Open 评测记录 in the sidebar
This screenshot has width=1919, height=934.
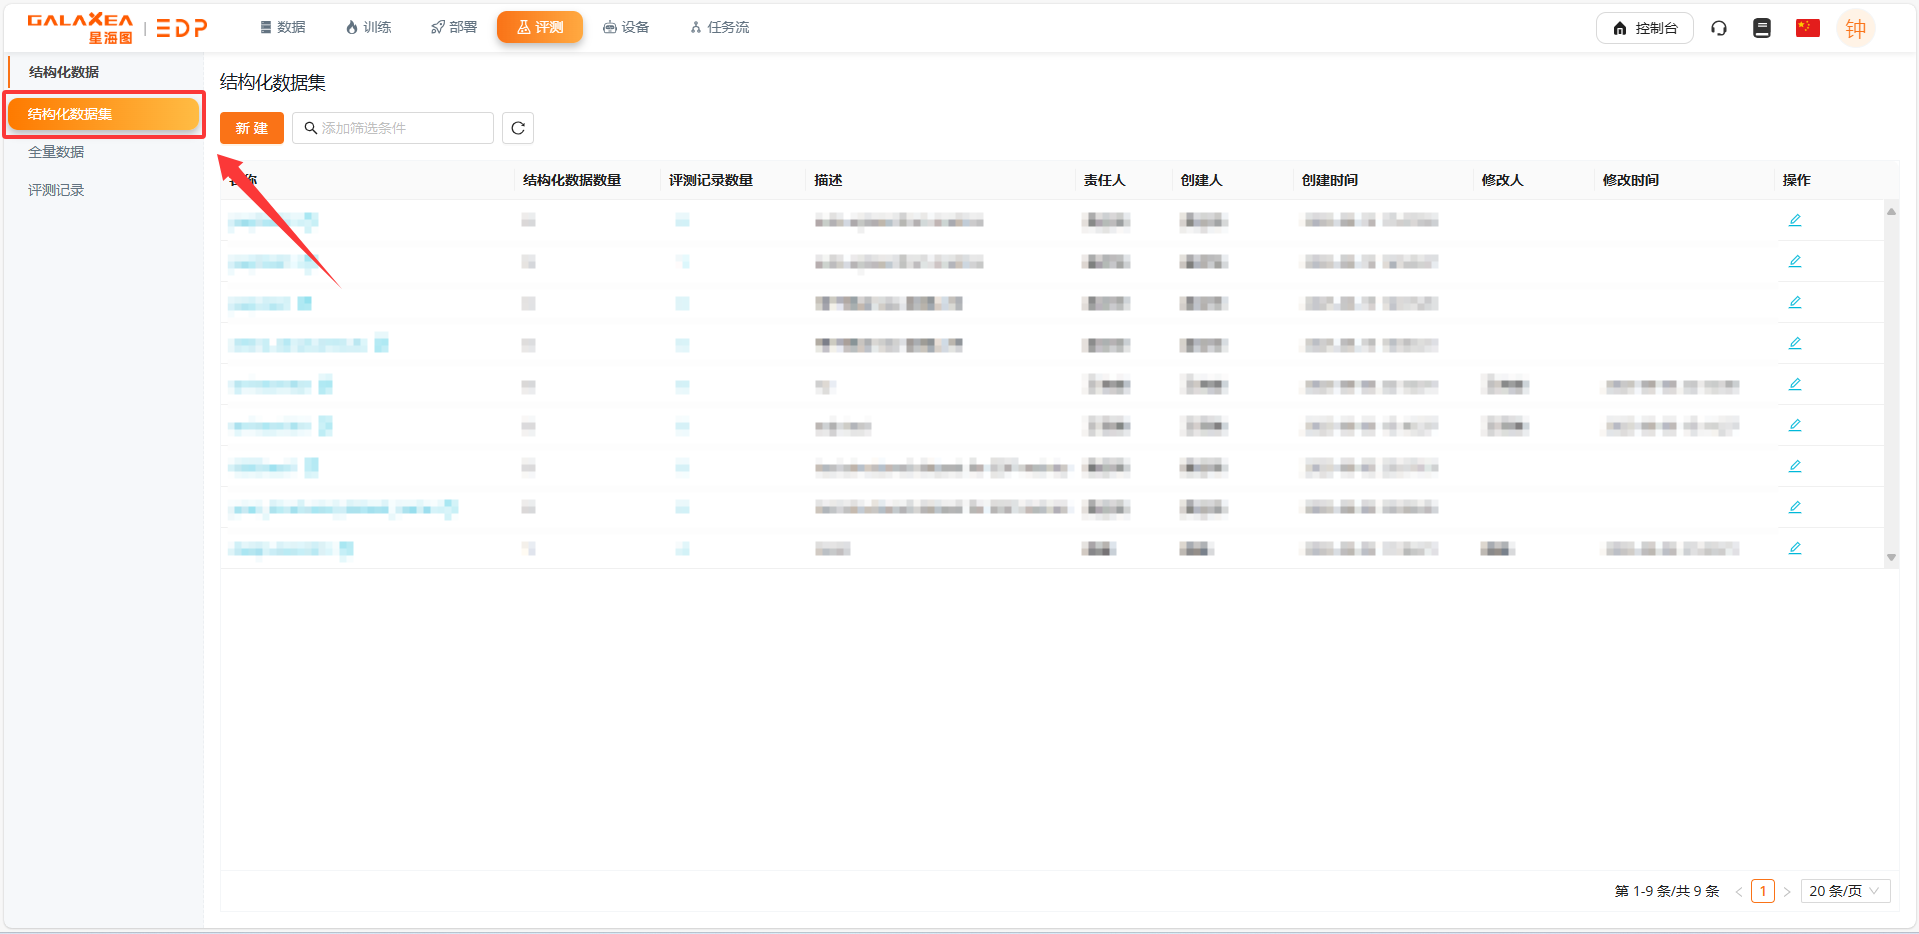coord(56,190)
